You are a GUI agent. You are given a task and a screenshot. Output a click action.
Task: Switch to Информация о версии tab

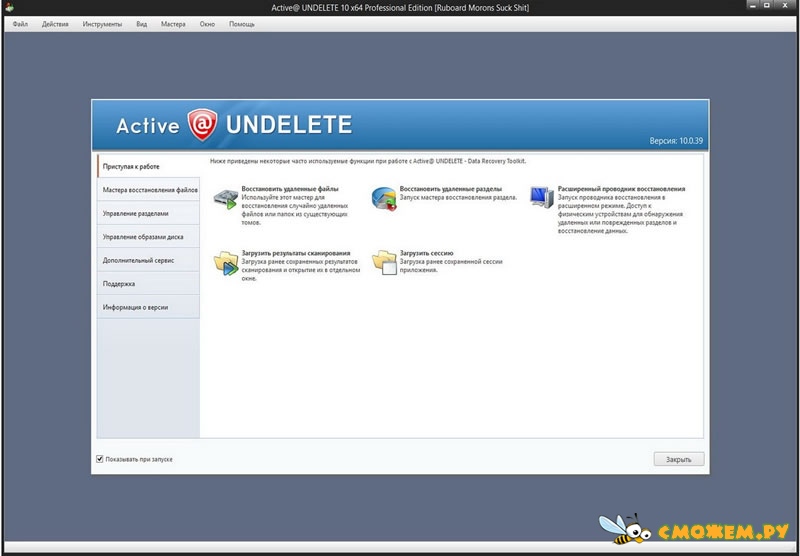148,307
